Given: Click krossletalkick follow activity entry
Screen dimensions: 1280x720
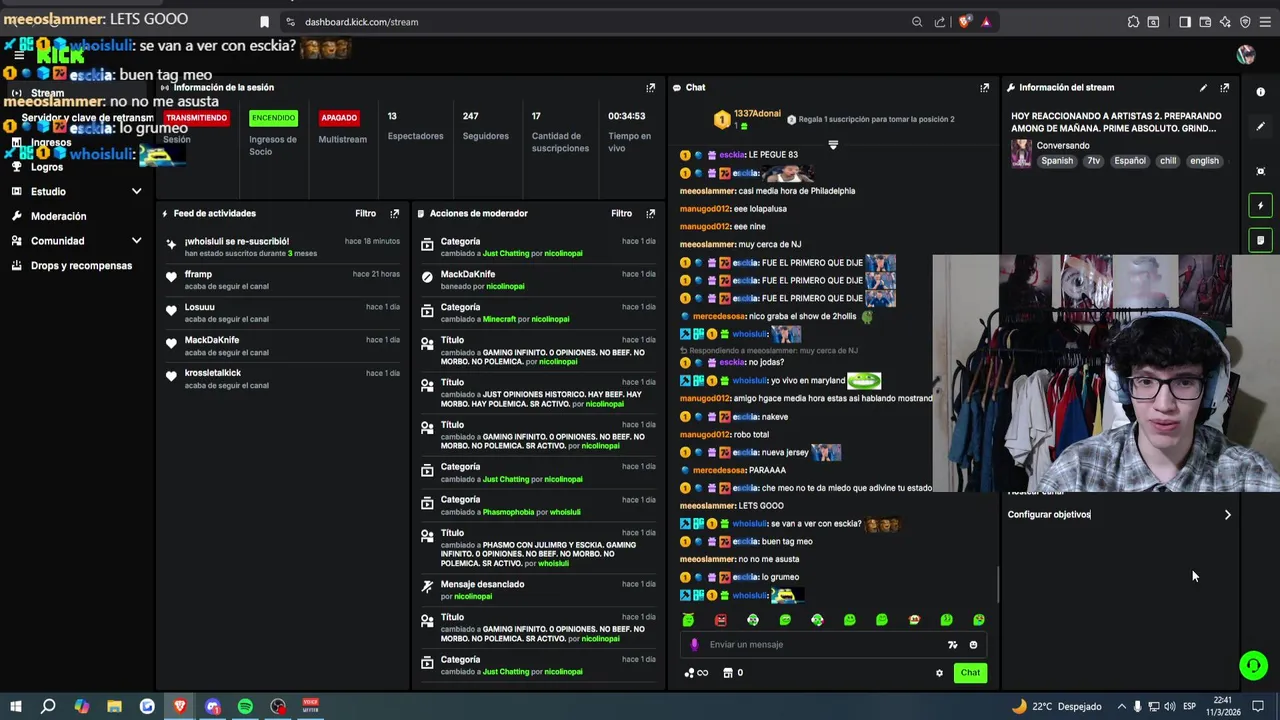Looking at the screenshot, I should pyautogui.click(x=282, y=379).
